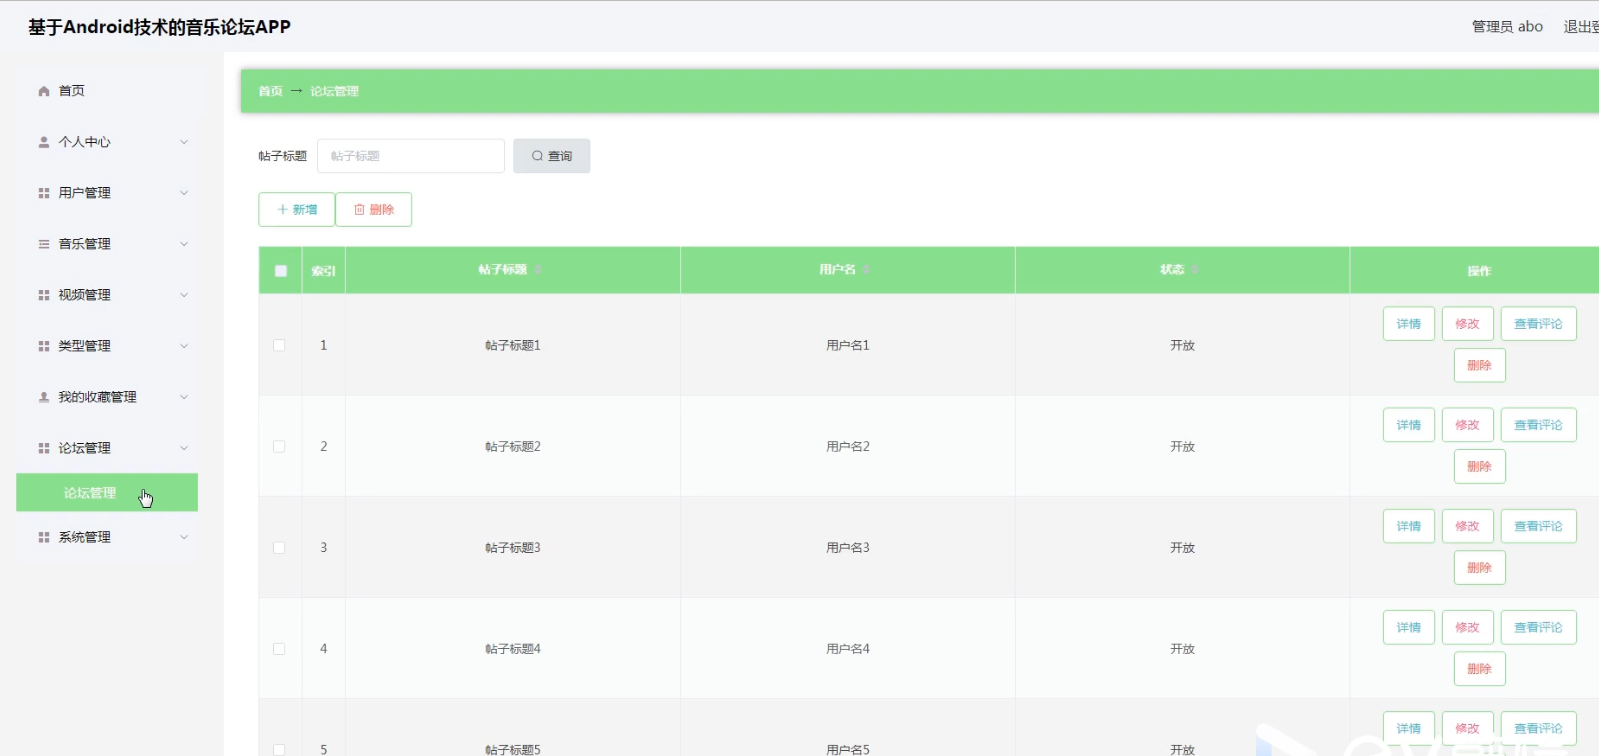Click the 新增 add button
This screenshot has height=756, width=1599.
(x=296, y=209)
